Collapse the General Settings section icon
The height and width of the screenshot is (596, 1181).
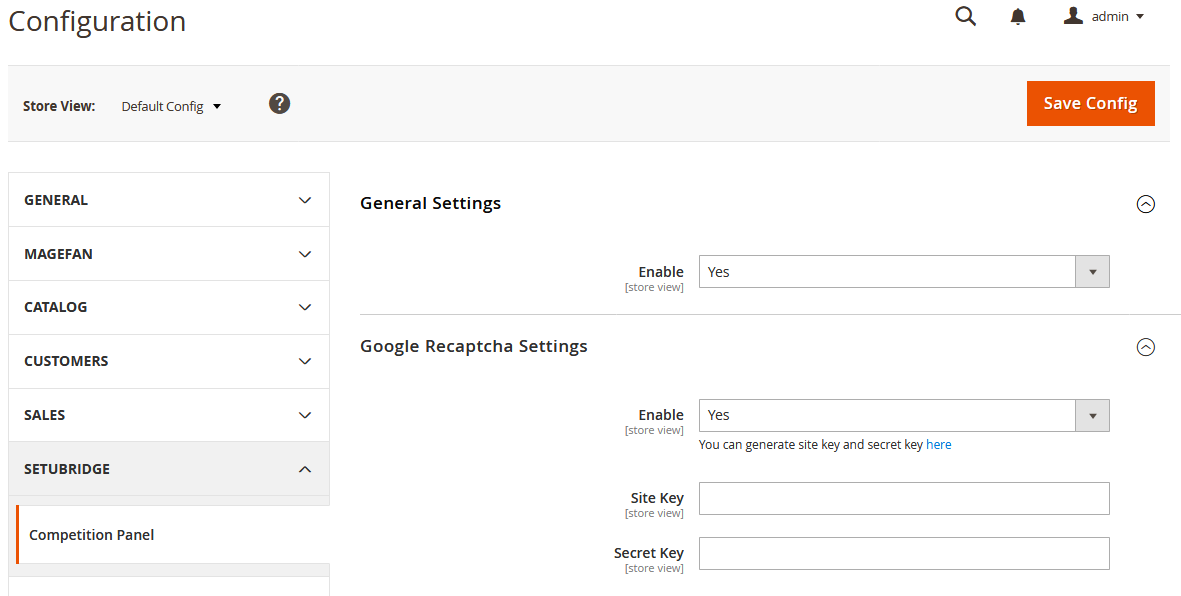click(x=1146, y=204)
